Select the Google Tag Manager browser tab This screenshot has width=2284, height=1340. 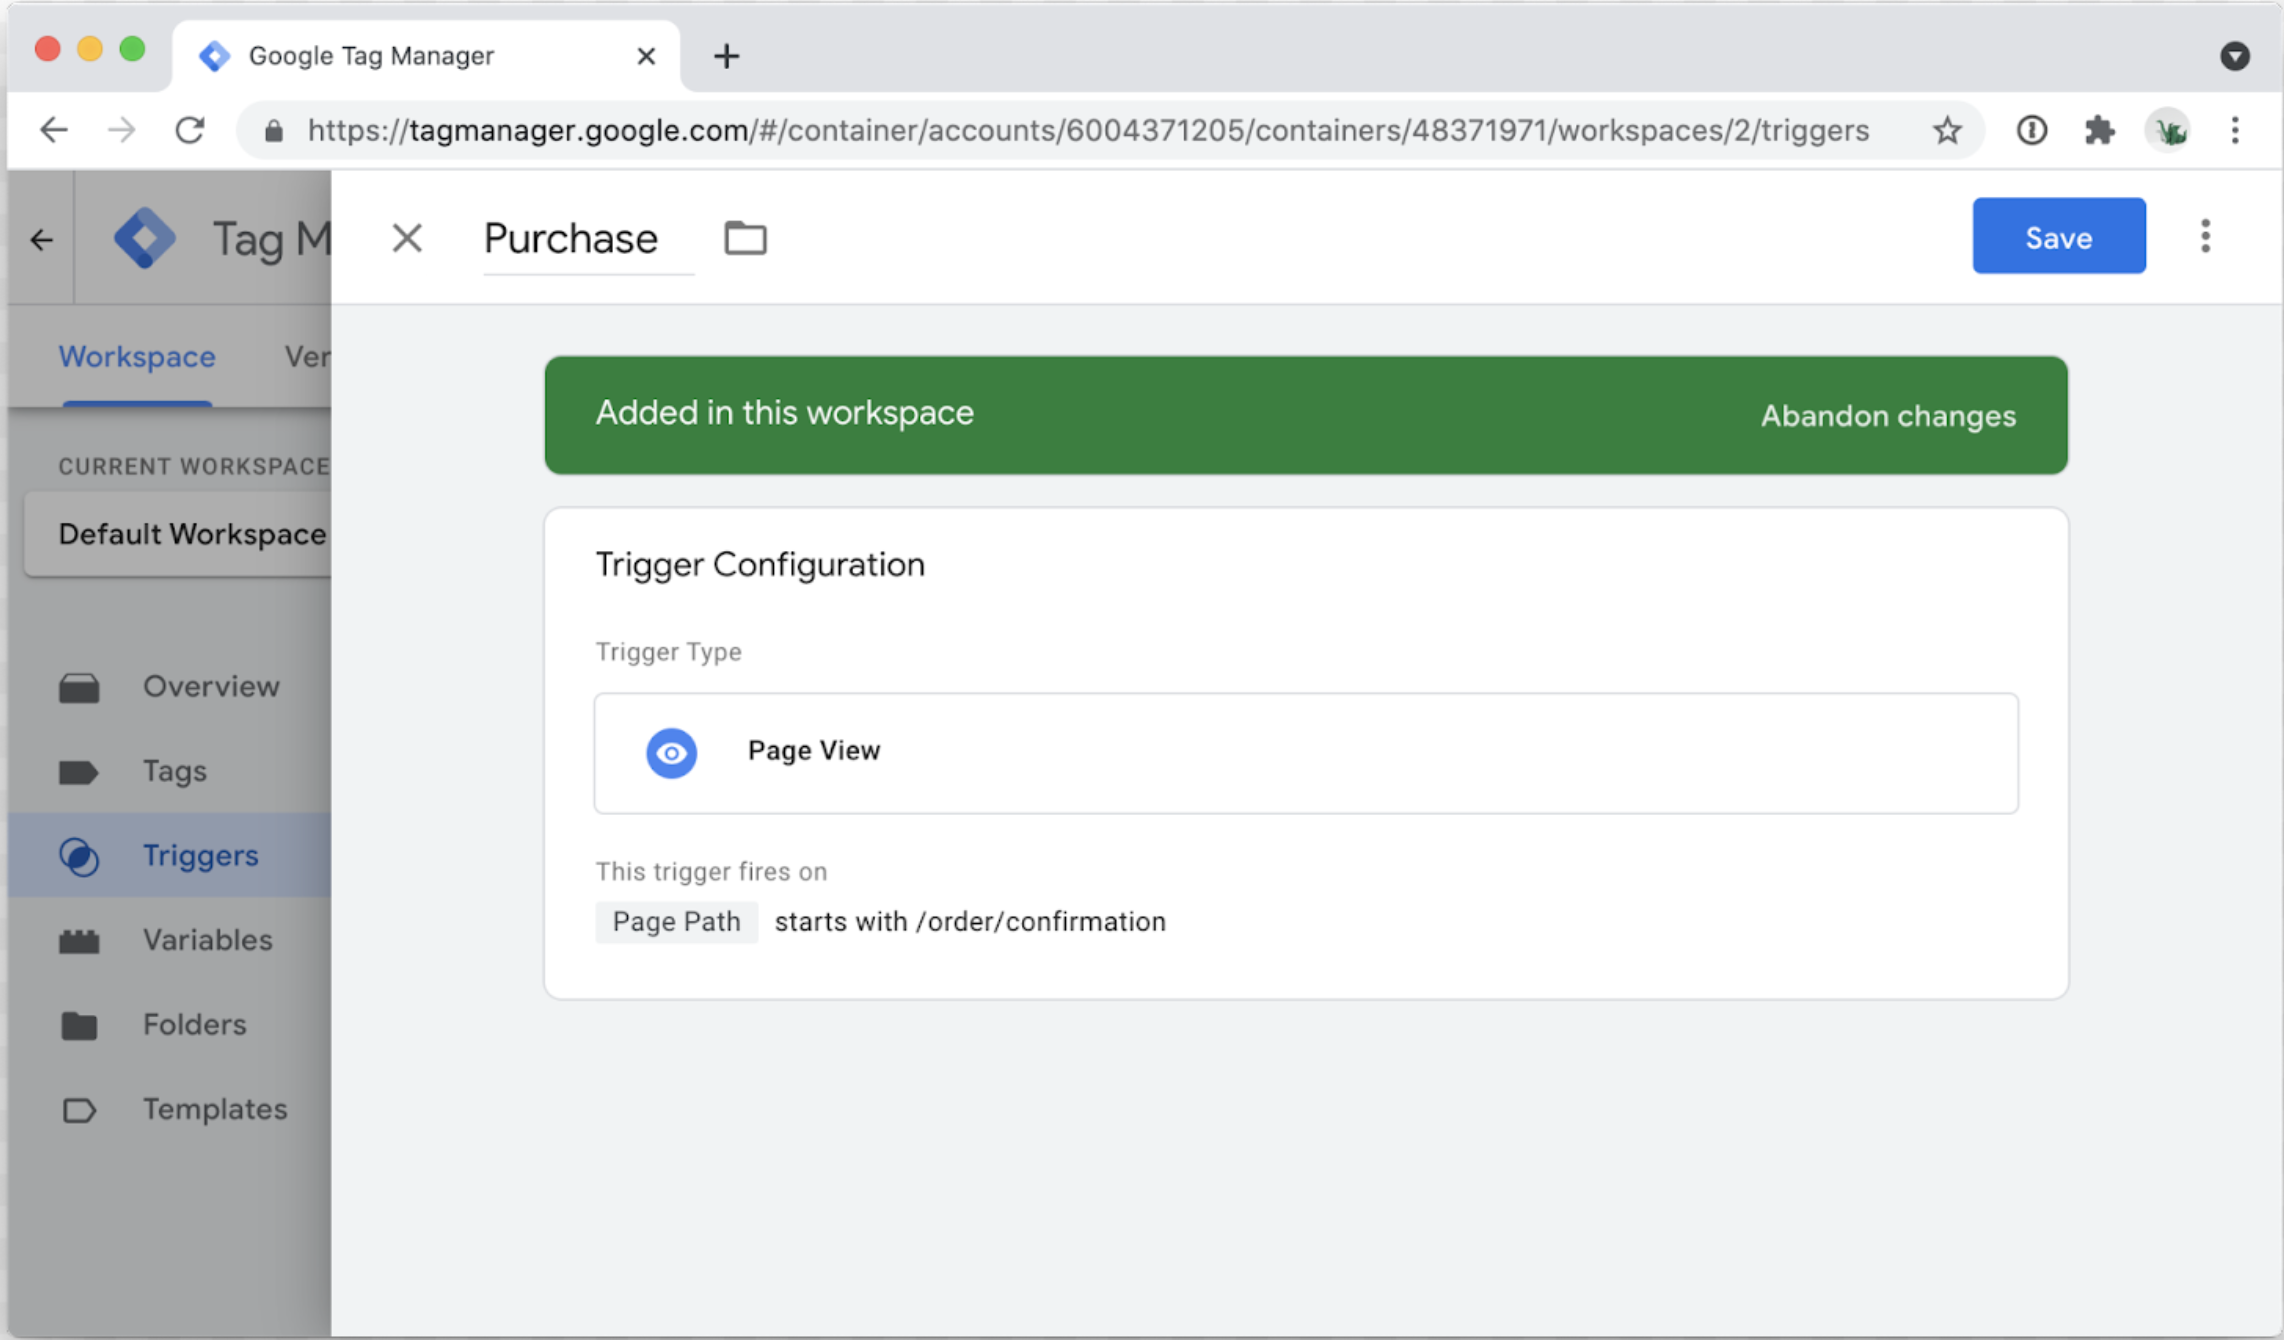point(426,56)
